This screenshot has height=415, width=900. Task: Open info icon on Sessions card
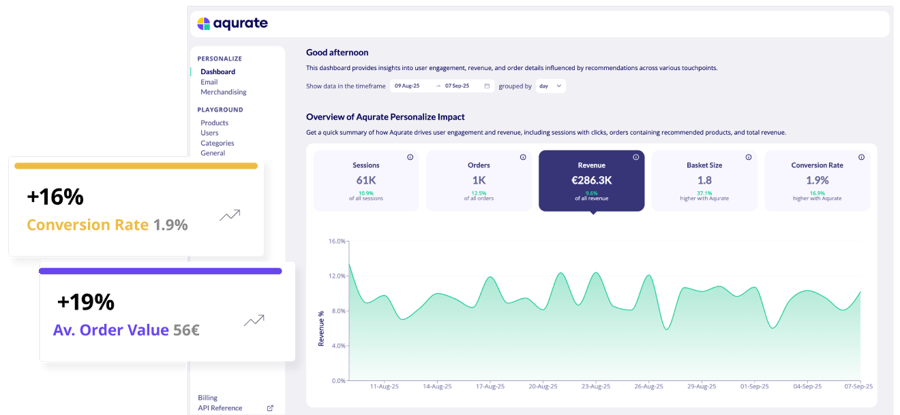pos(410,157)
